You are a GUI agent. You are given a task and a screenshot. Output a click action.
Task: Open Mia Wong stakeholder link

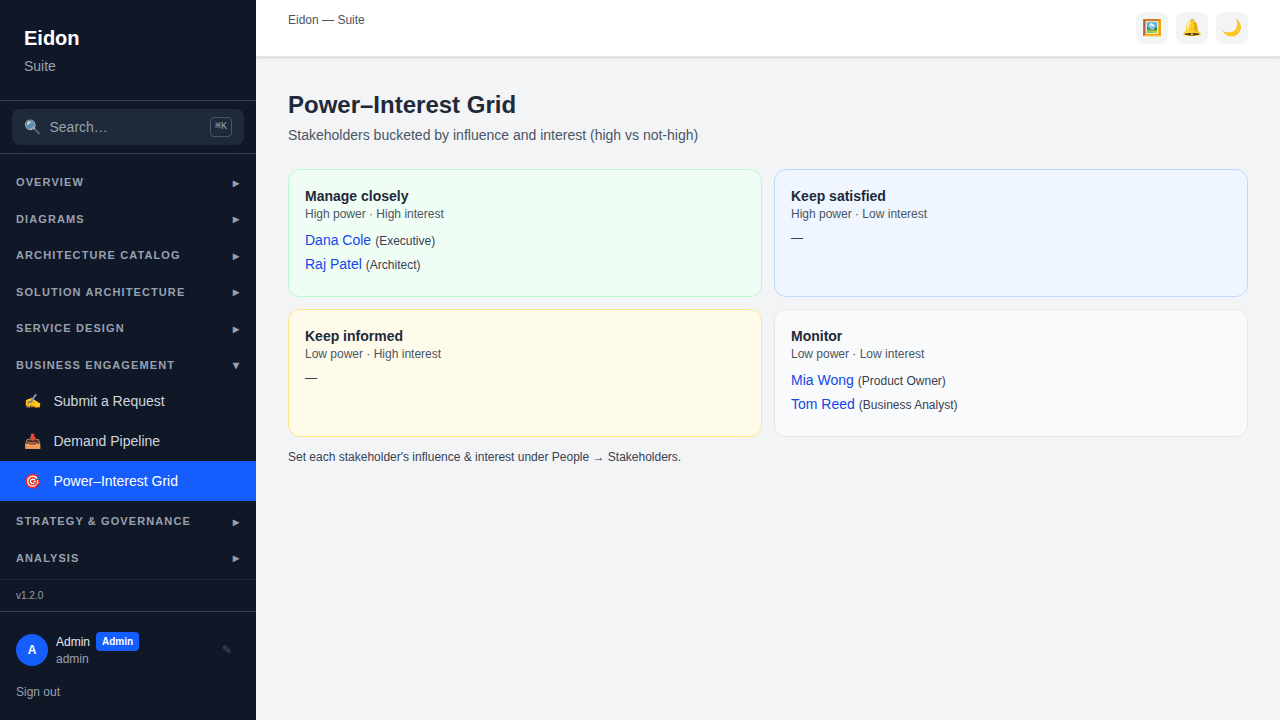pos(822,380)
